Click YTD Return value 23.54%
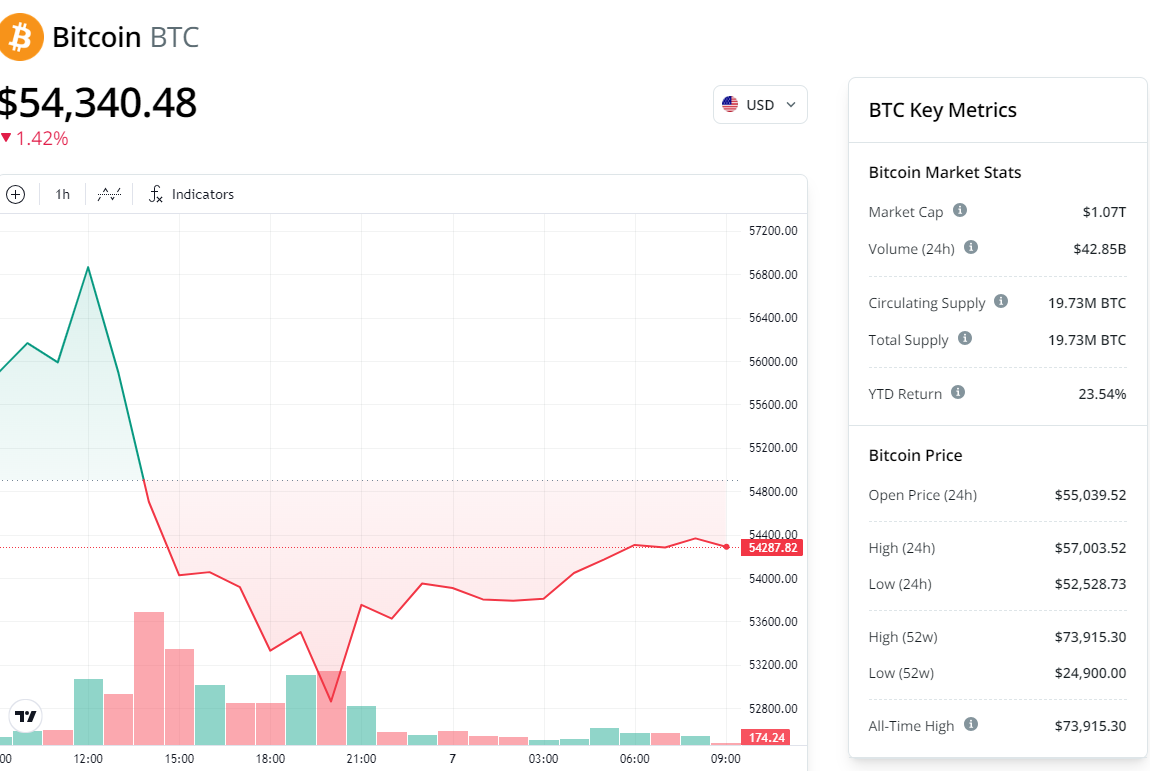The image size is (1150, 771). click(1102, 395)
